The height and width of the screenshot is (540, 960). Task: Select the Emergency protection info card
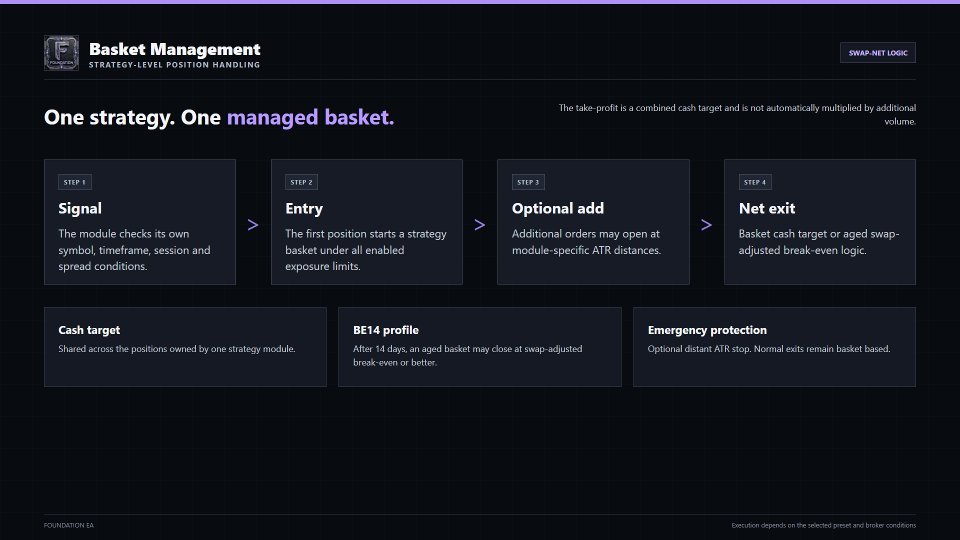coord(774,347)
